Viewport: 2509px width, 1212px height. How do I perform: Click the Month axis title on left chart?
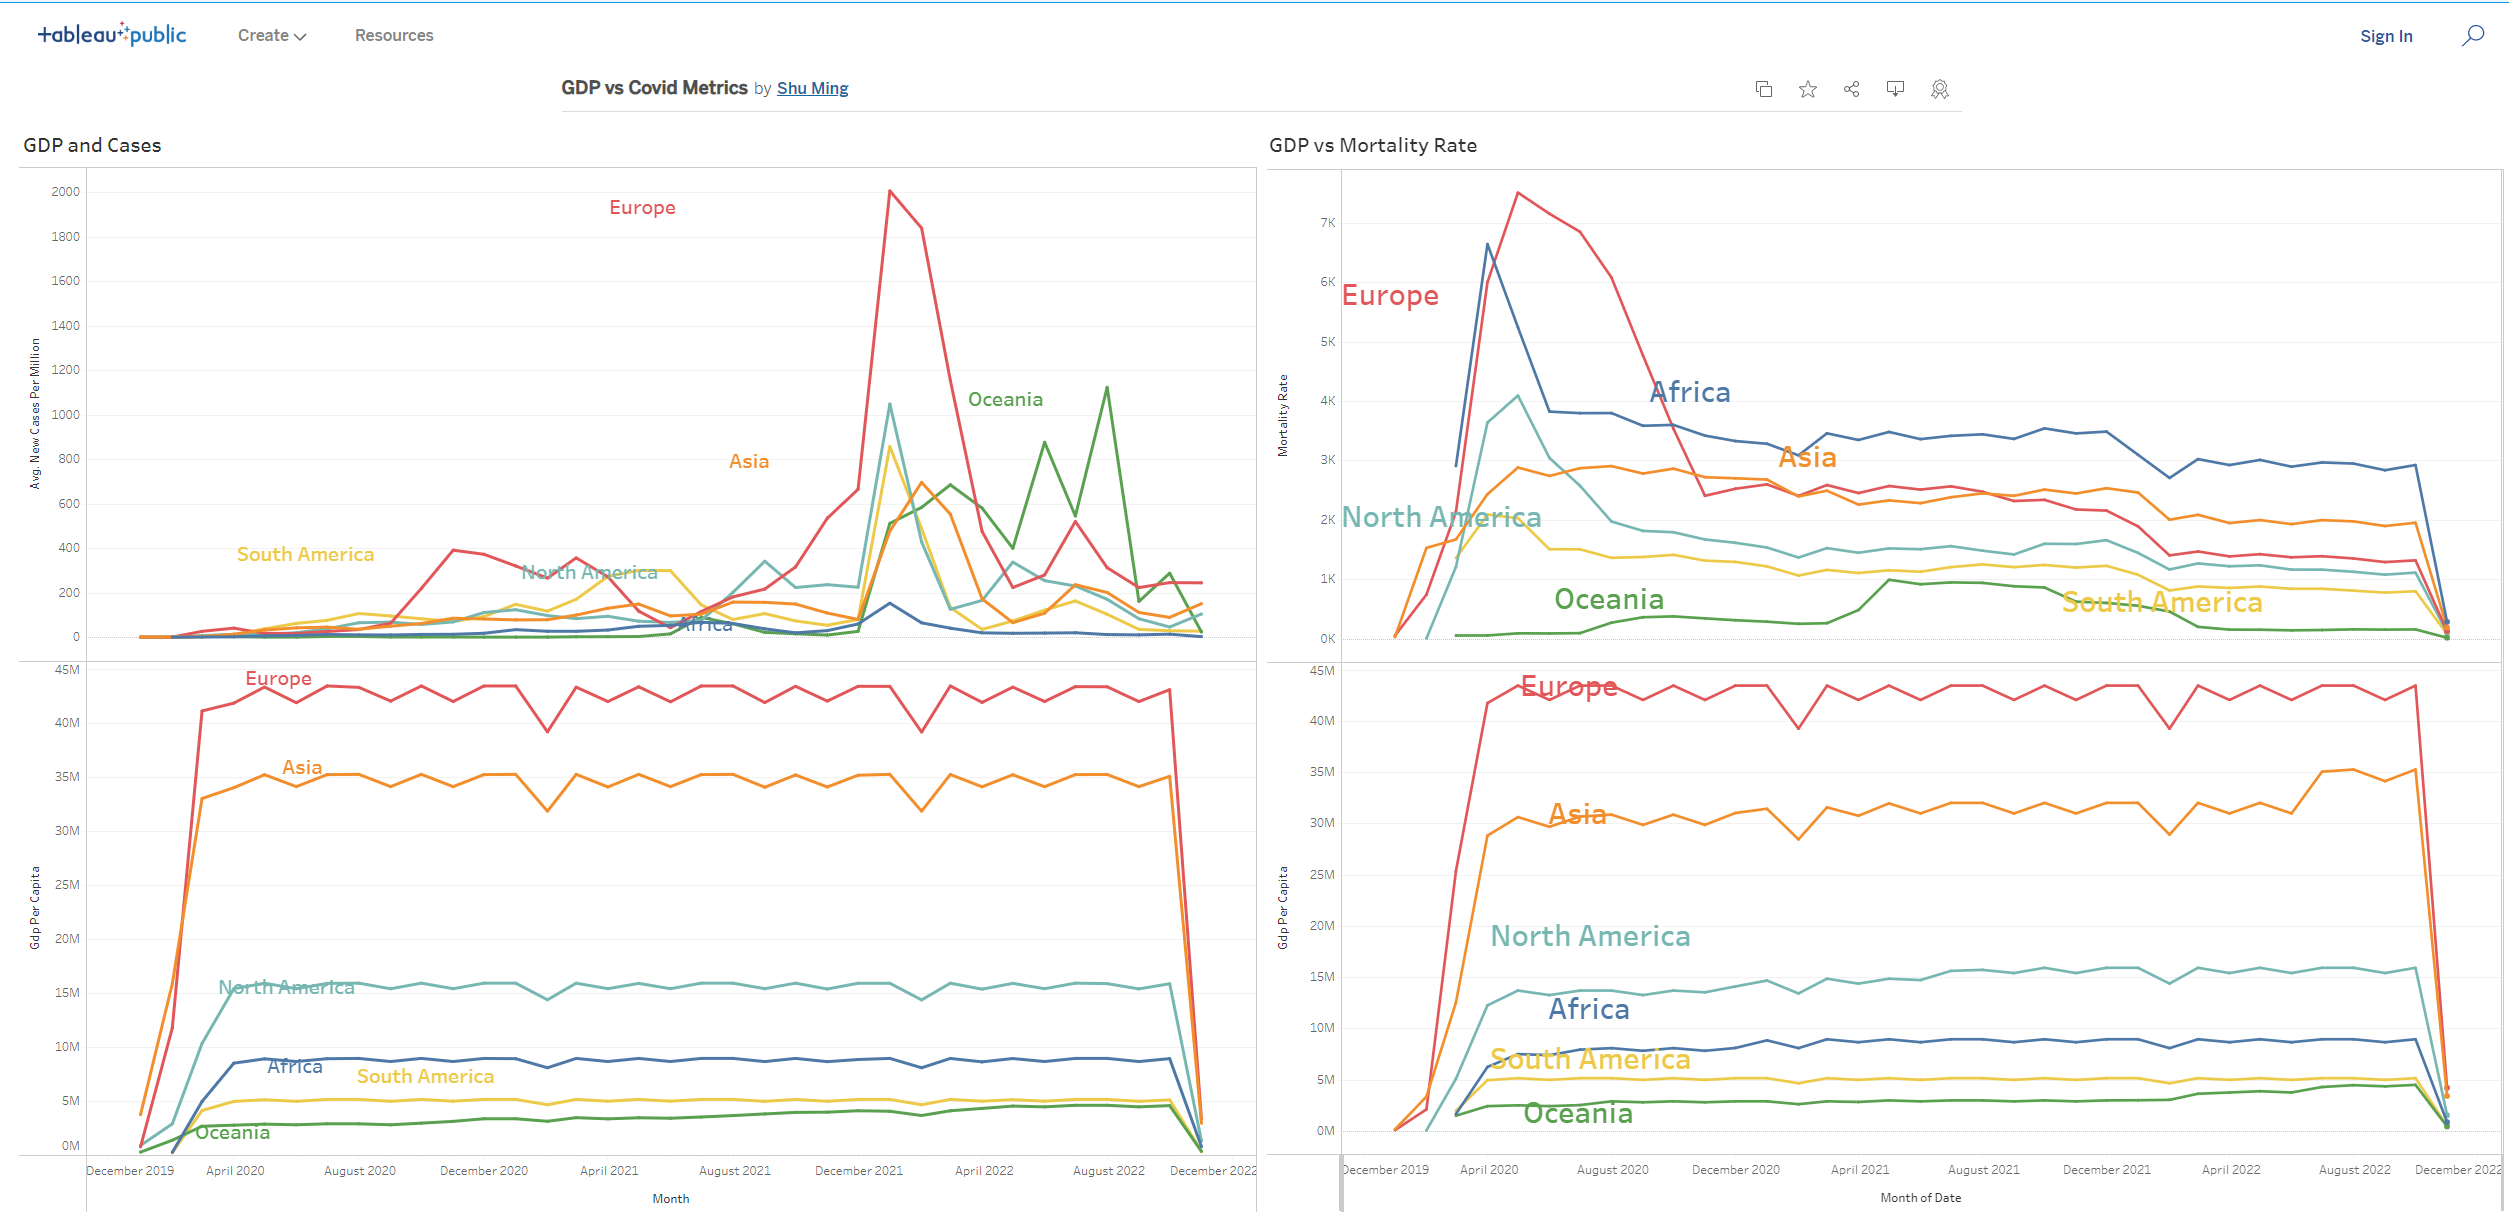tap(671, 1198)
